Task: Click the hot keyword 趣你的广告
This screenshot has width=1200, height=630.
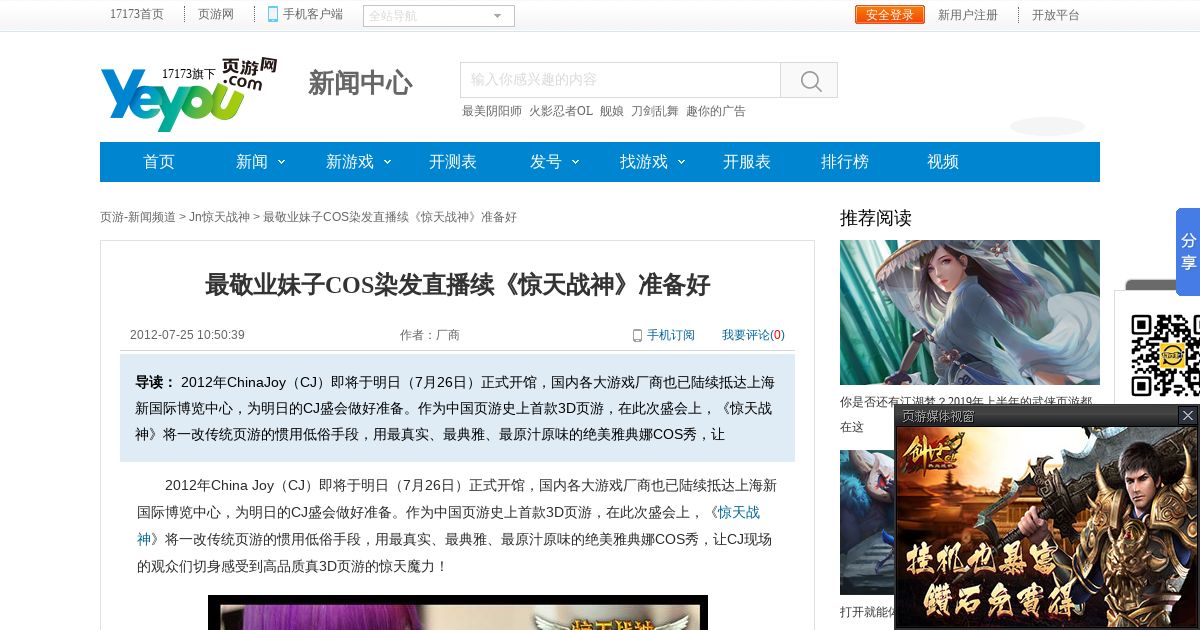Action: coord(716,111)
